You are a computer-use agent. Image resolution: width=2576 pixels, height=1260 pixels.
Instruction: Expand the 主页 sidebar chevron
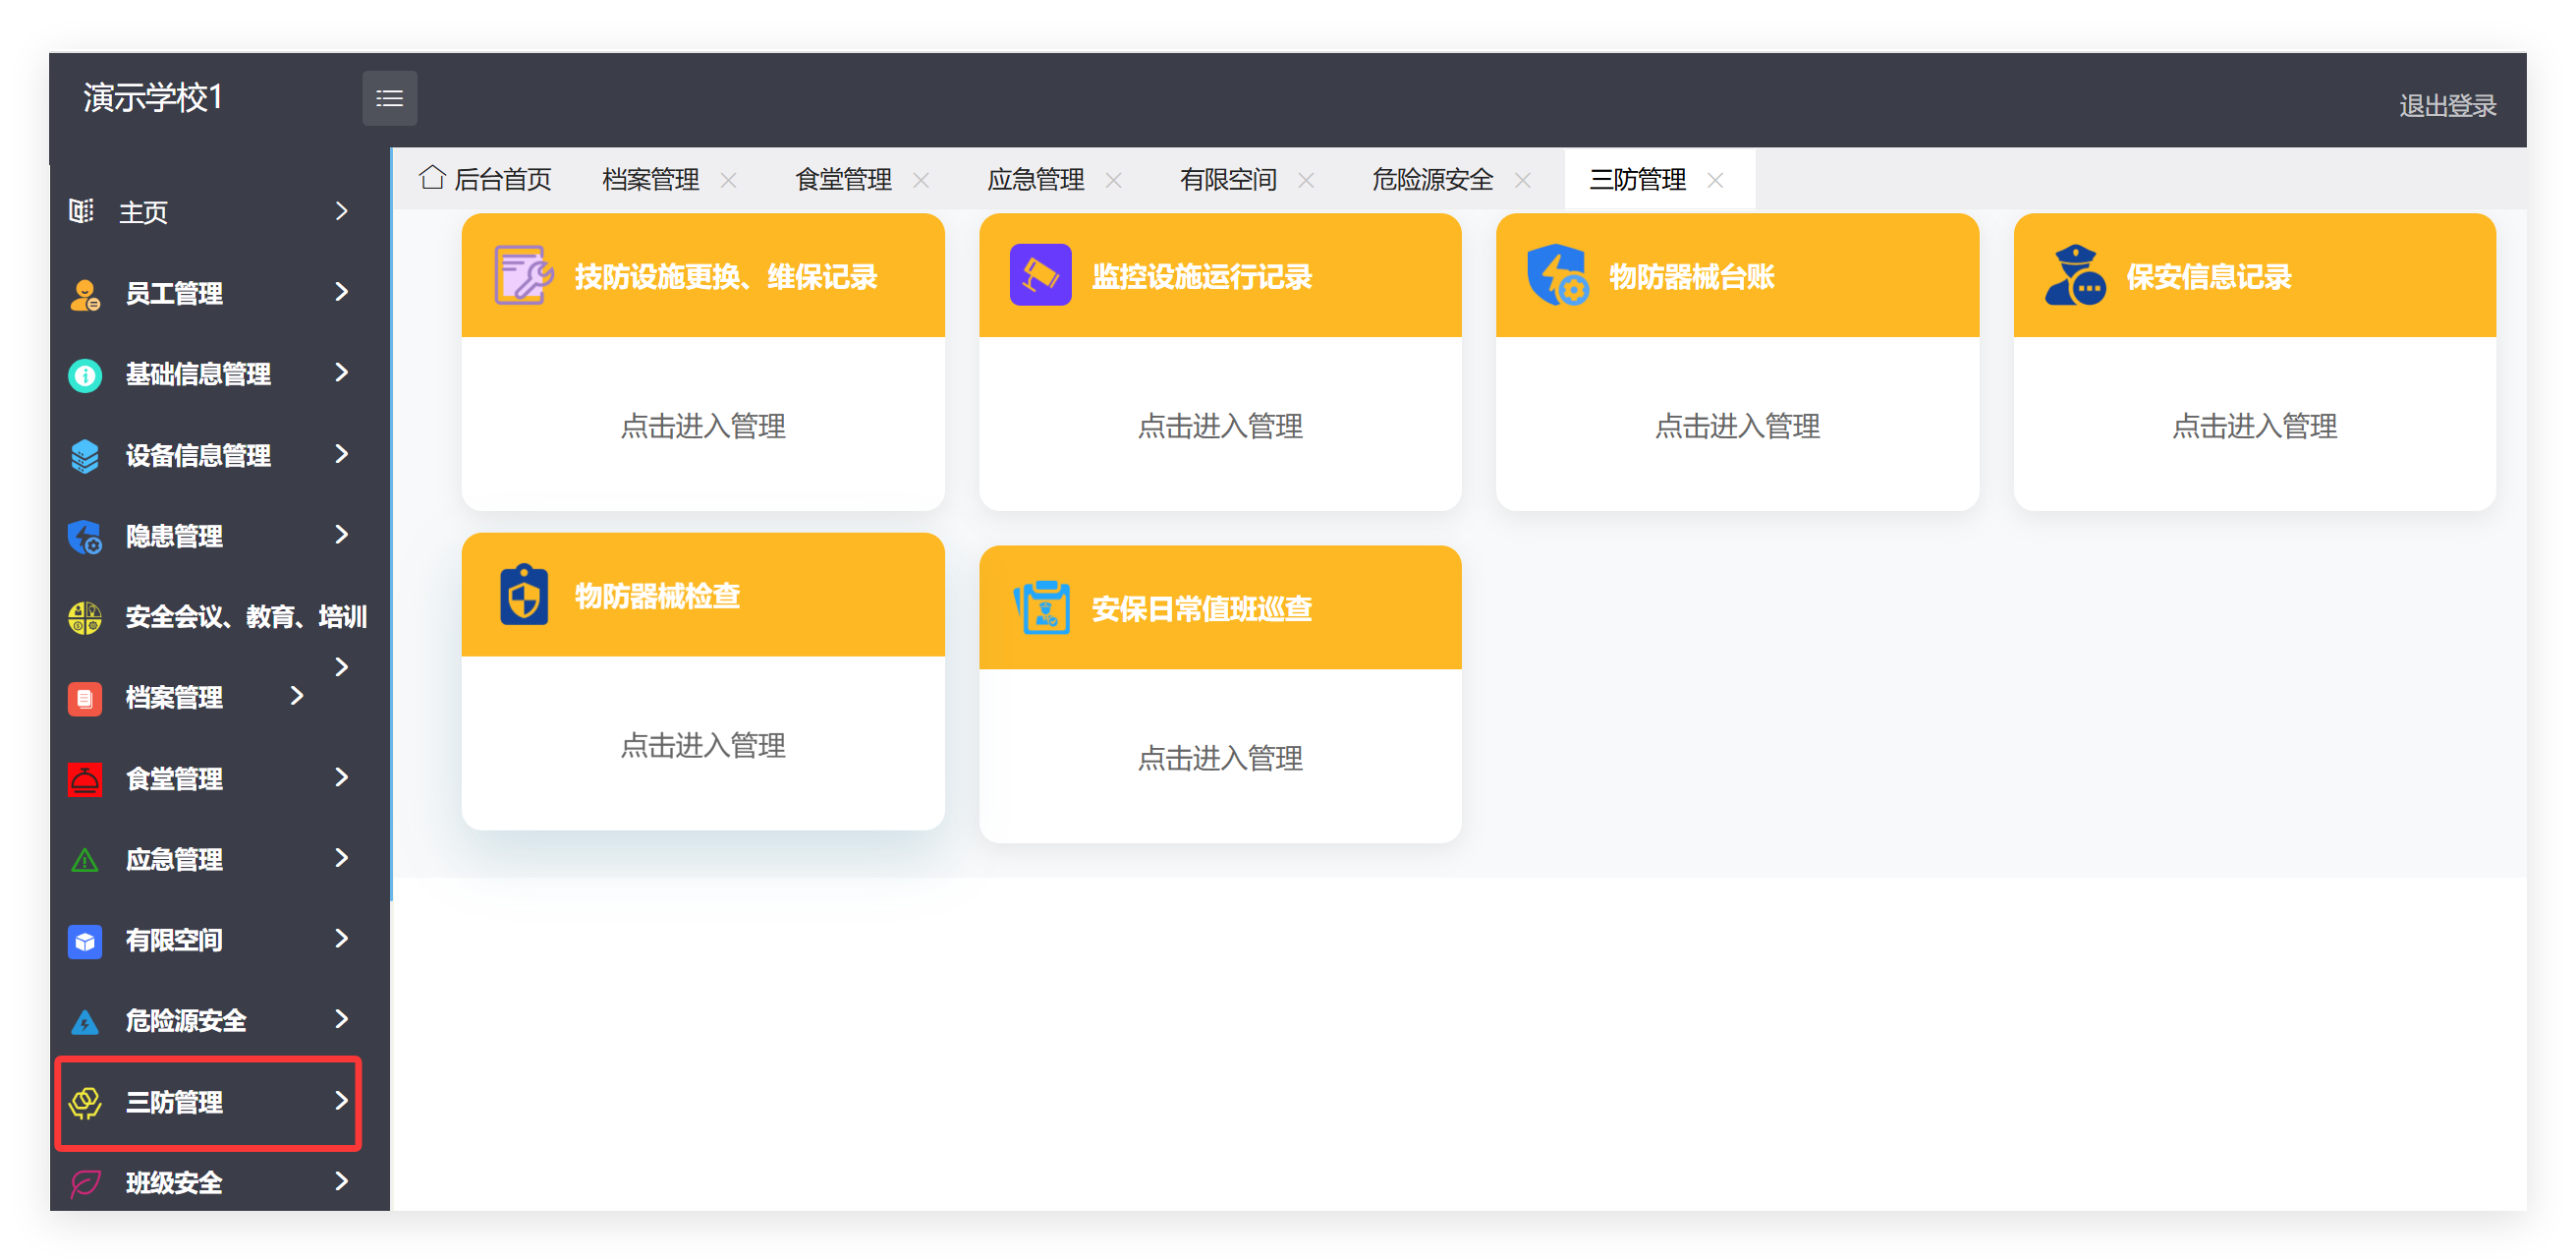coord(342,211)
